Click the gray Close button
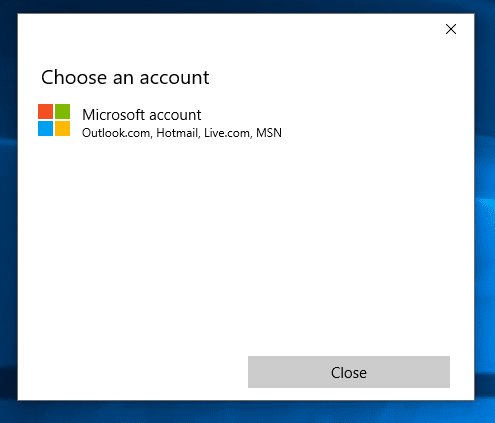495x423 pixels. [x=349, y=372]
